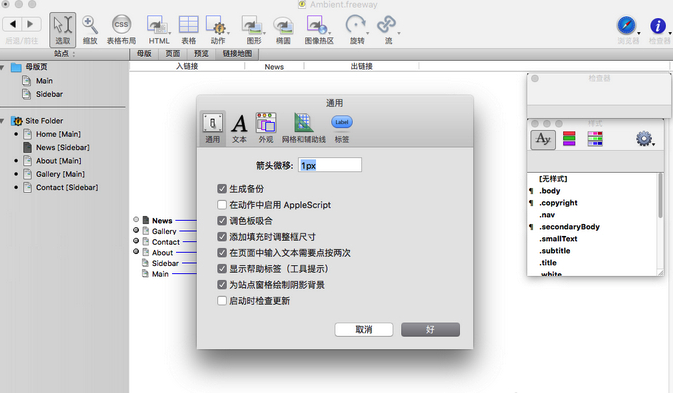Toggle 添加填充时调整框尺寸 checkbox
Screen dimensions: 673x393
[x=222, y=237]
